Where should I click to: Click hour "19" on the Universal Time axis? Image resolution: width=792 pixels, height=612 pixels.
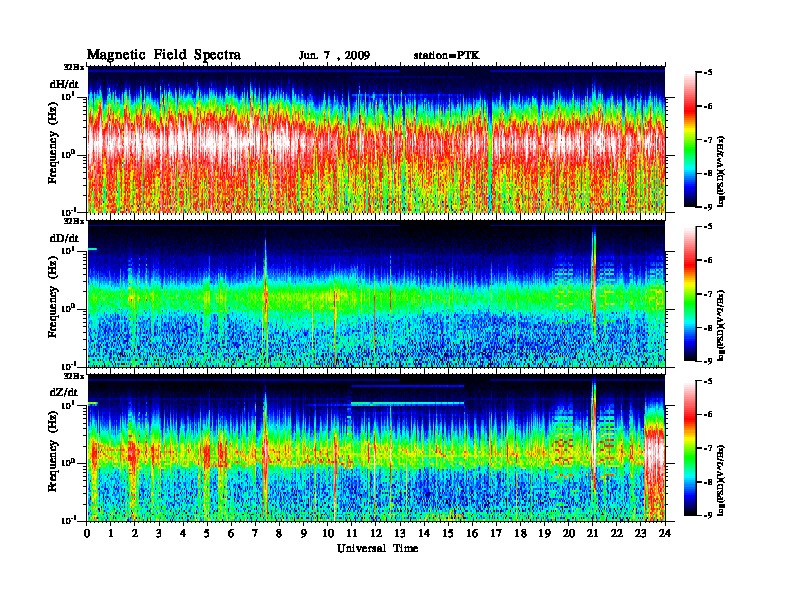[x=544, y=533]
